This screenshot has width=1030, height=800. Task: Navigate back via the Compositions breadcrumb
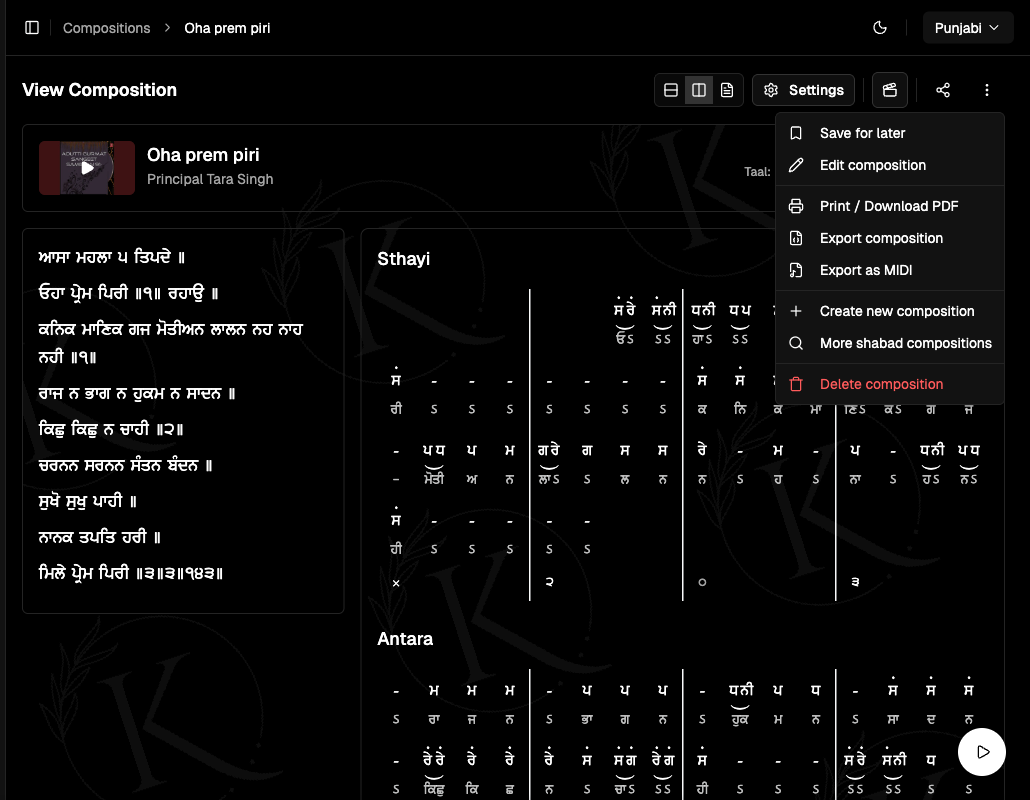click(106, 27)
